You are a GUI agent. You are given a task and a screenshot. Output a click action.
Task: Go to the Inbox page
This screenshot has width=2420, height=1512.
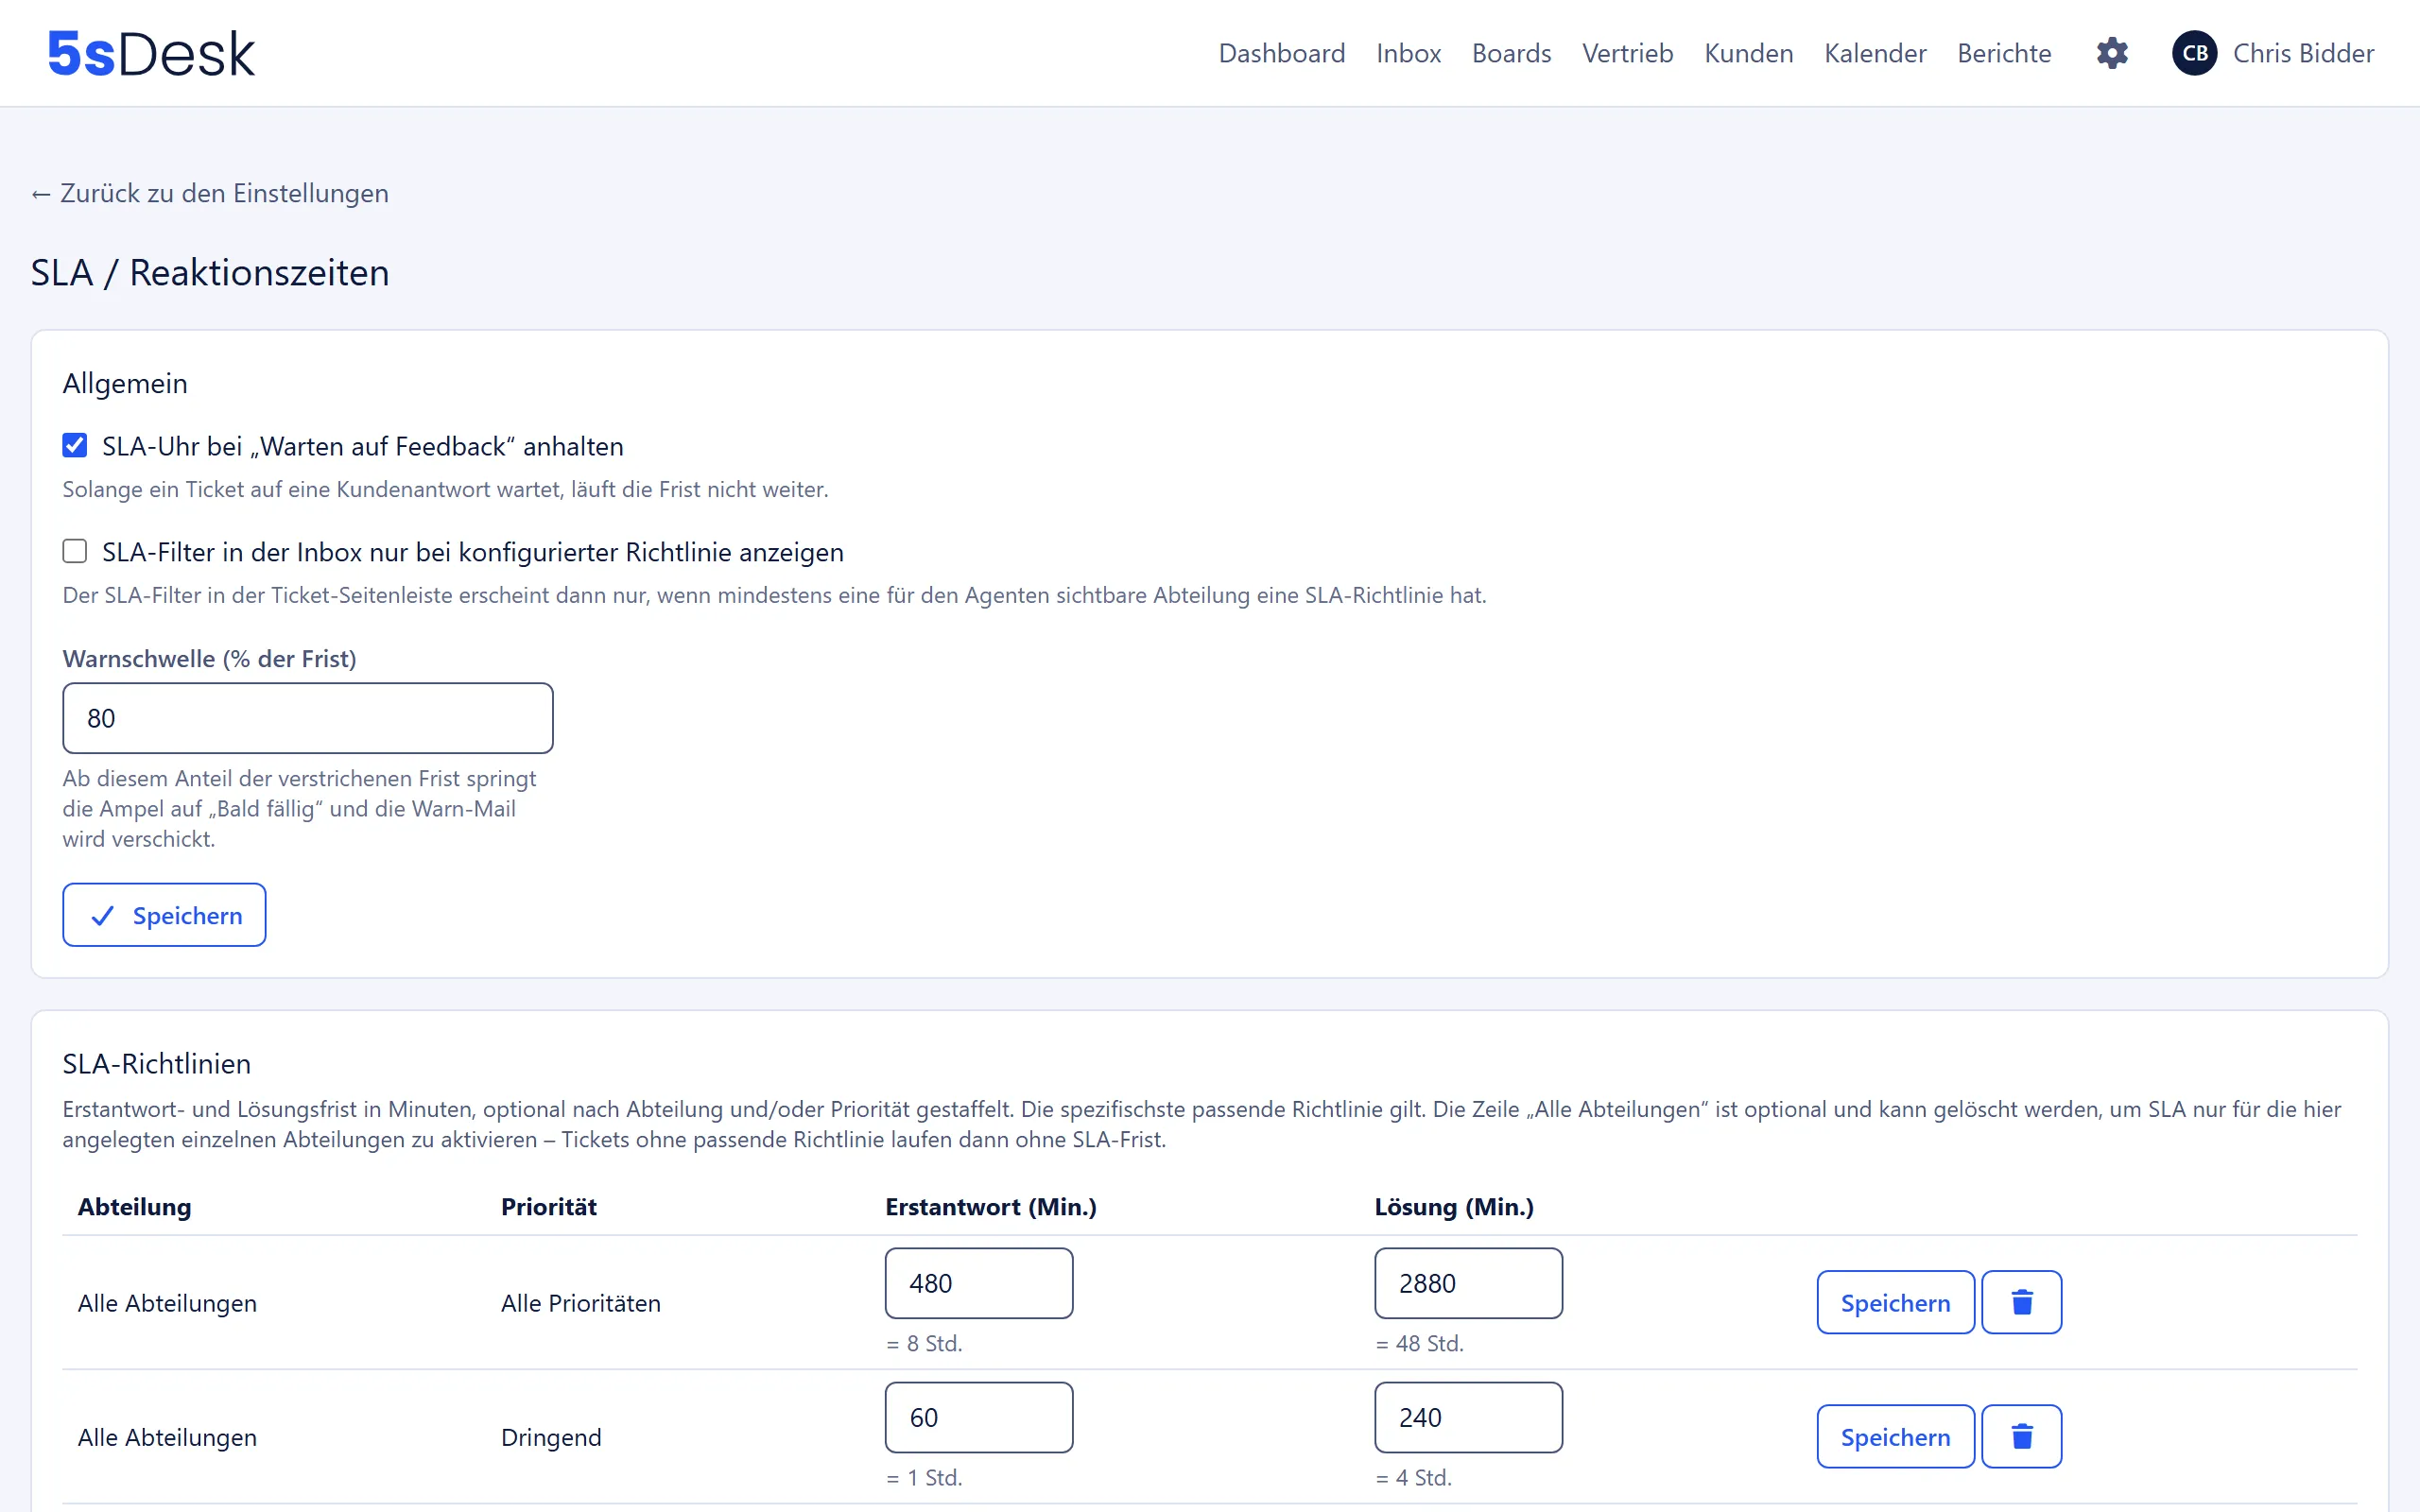(x=1408, y=53)
